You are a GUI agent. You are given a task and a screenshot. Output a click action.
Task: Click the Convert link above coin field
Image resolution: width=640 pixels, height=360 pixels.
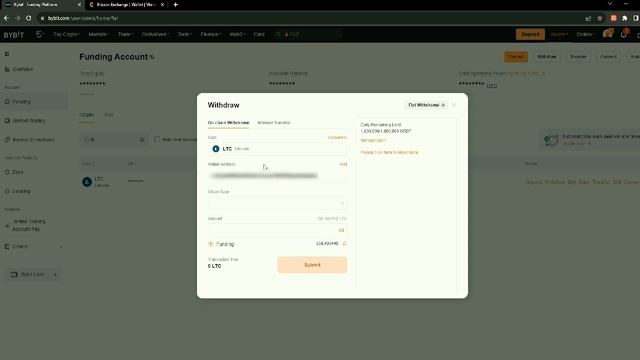coord(337,138)
